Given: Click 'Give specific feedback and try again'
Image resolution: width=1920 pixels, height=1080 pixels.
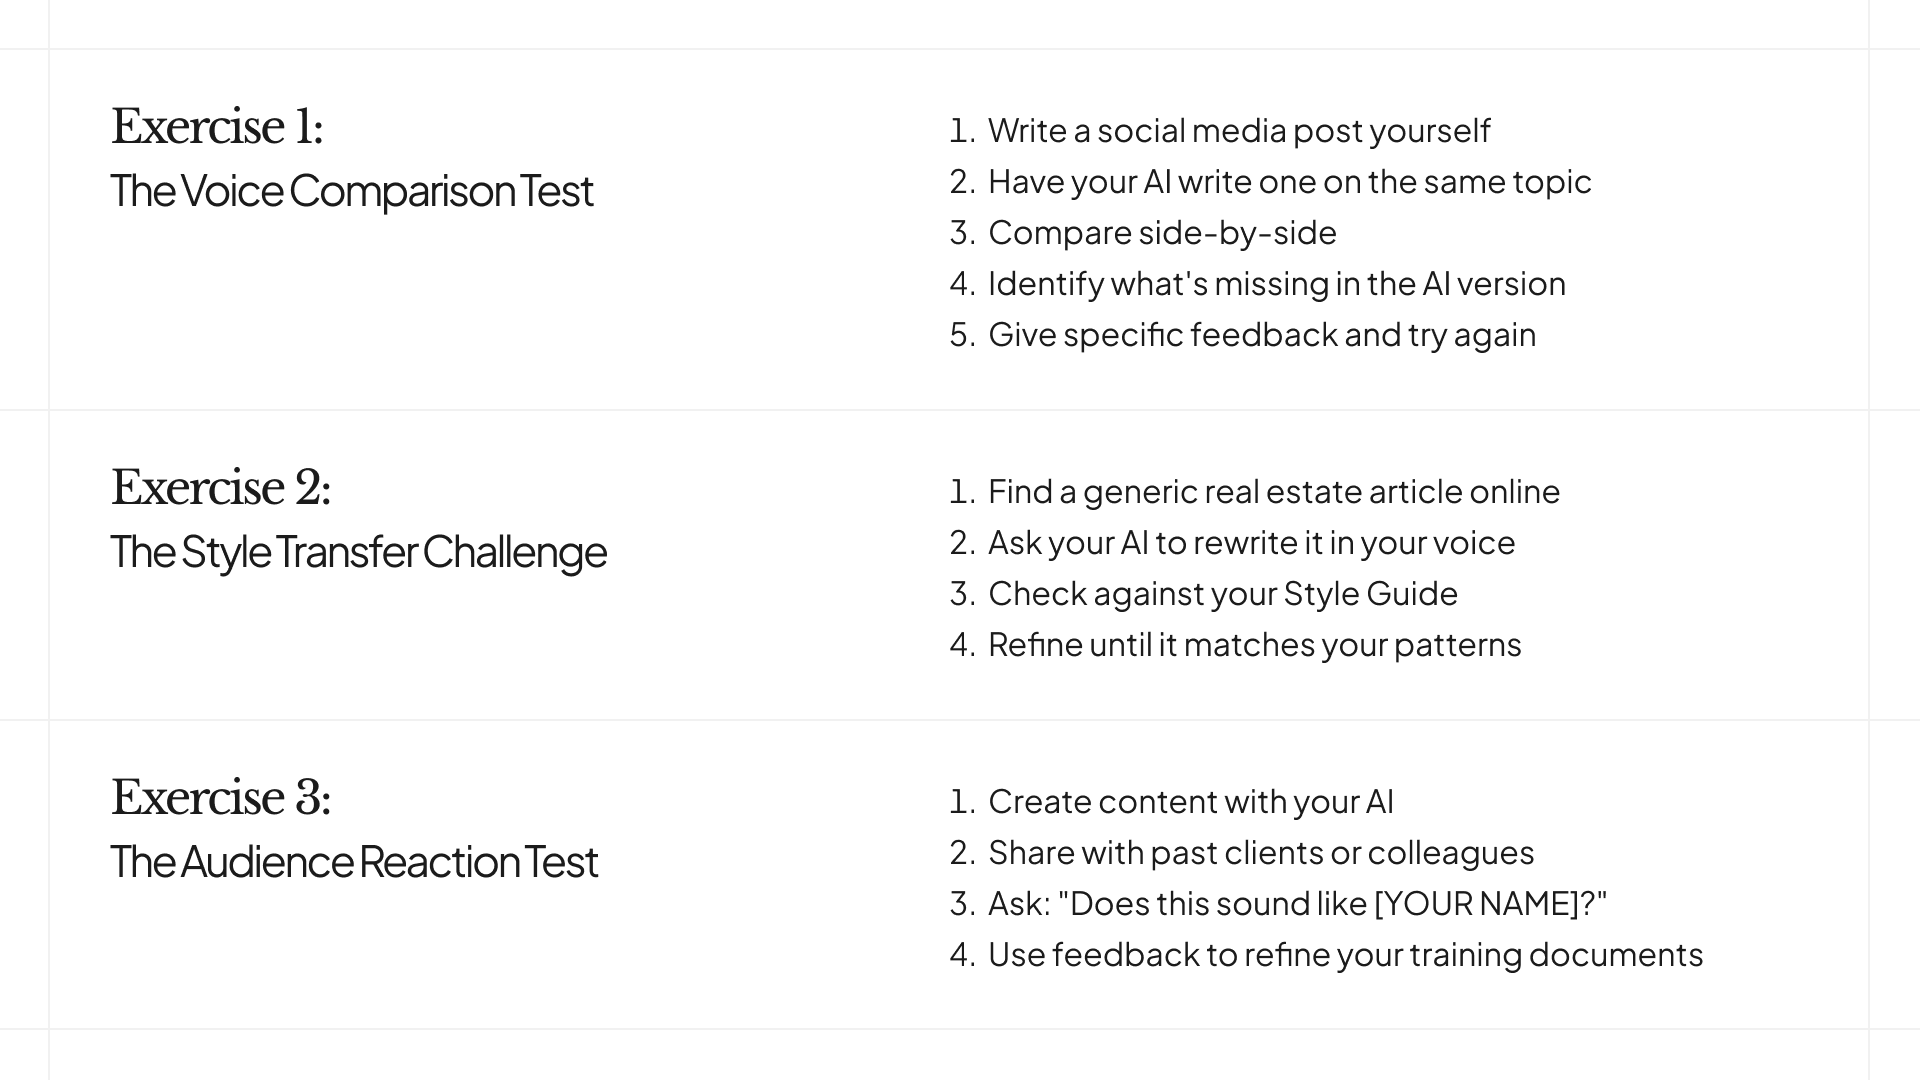Looking at the screenshot, I should click(1262, 335).
